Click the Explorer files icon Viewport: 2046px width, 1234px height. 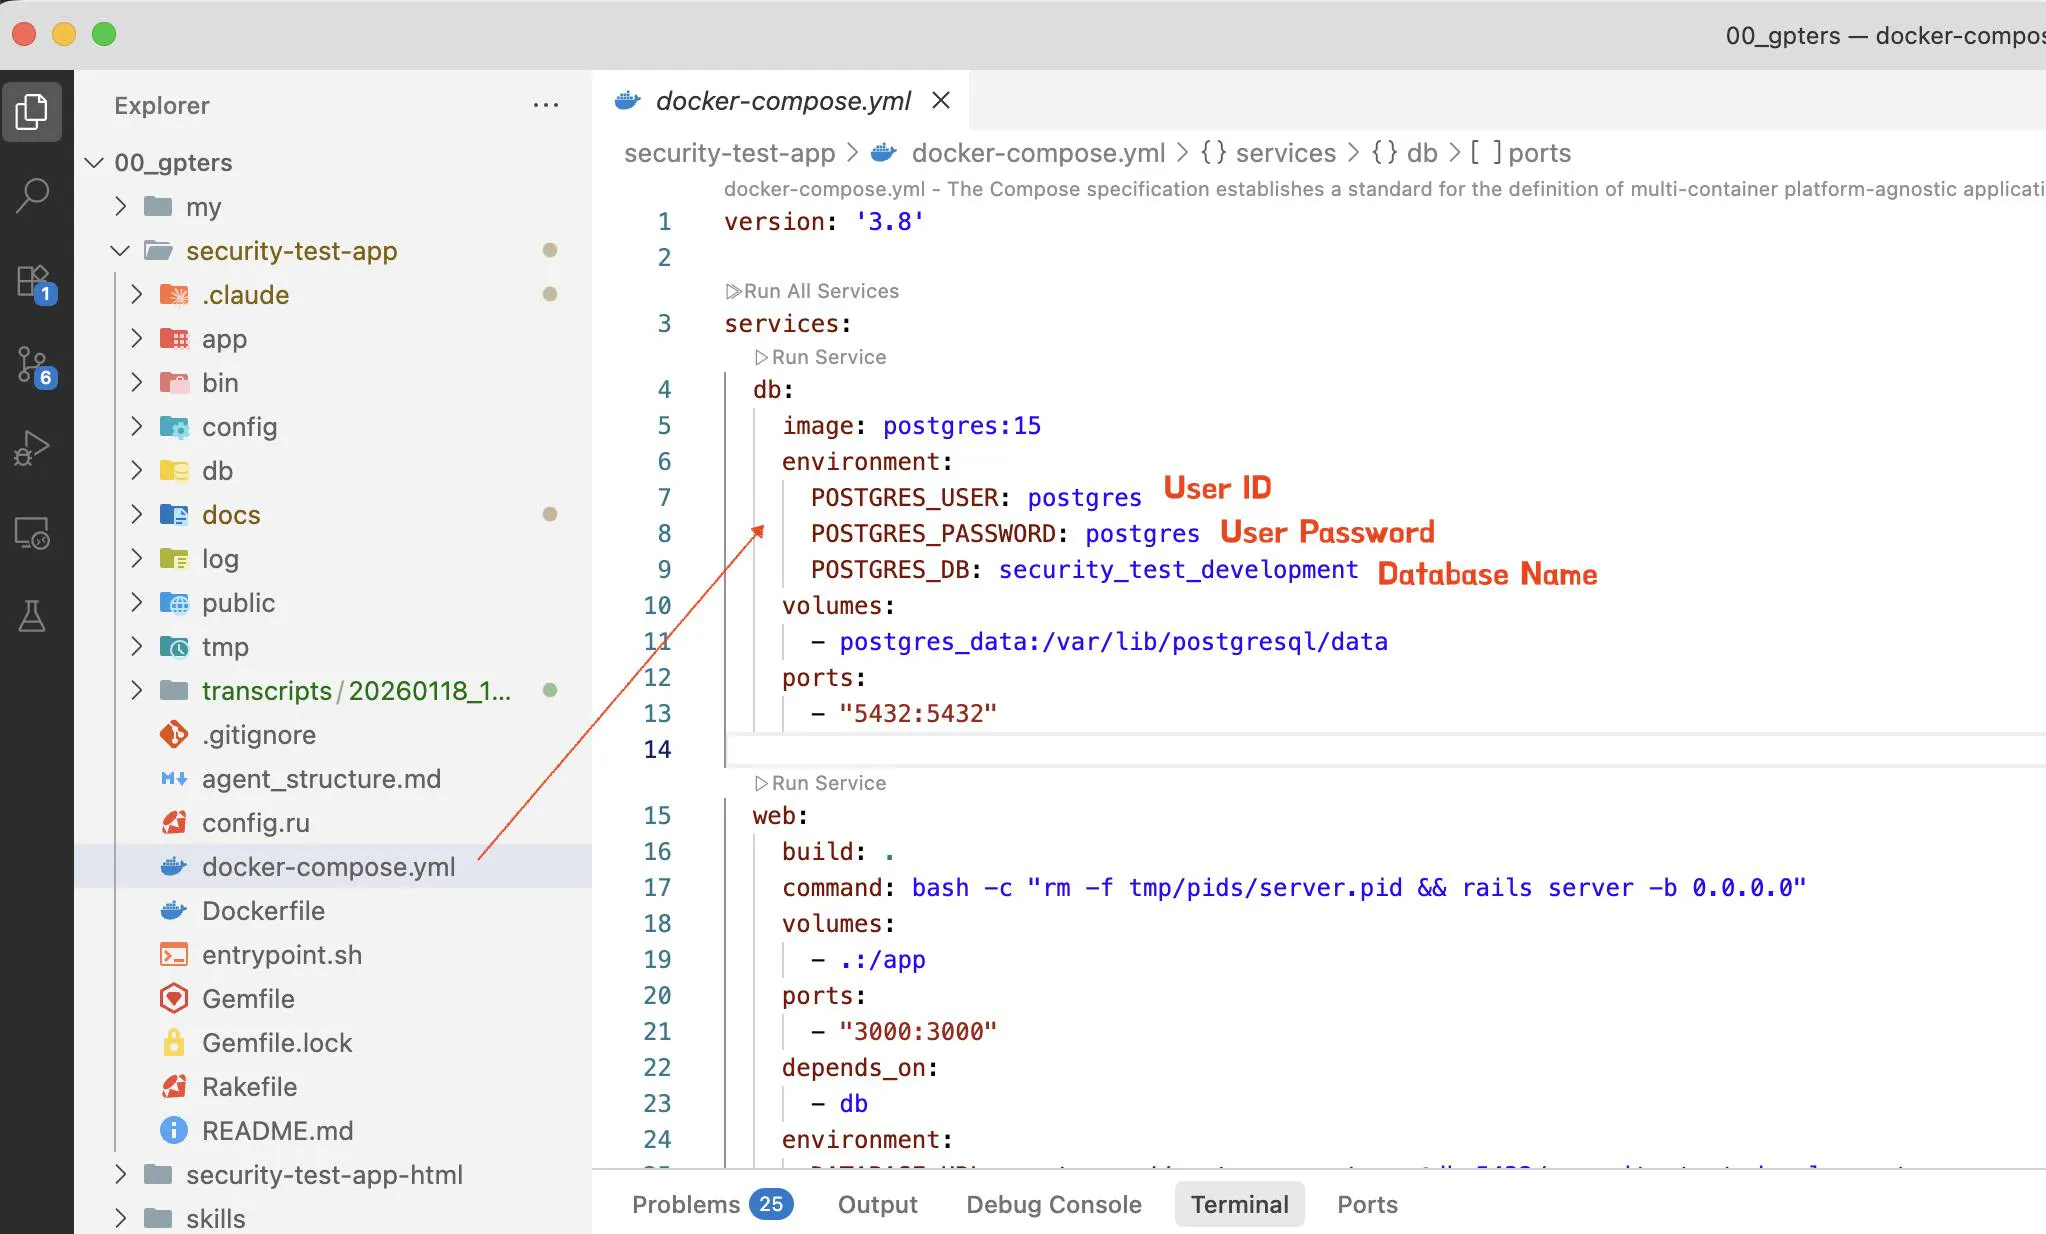tap(33, 111)
